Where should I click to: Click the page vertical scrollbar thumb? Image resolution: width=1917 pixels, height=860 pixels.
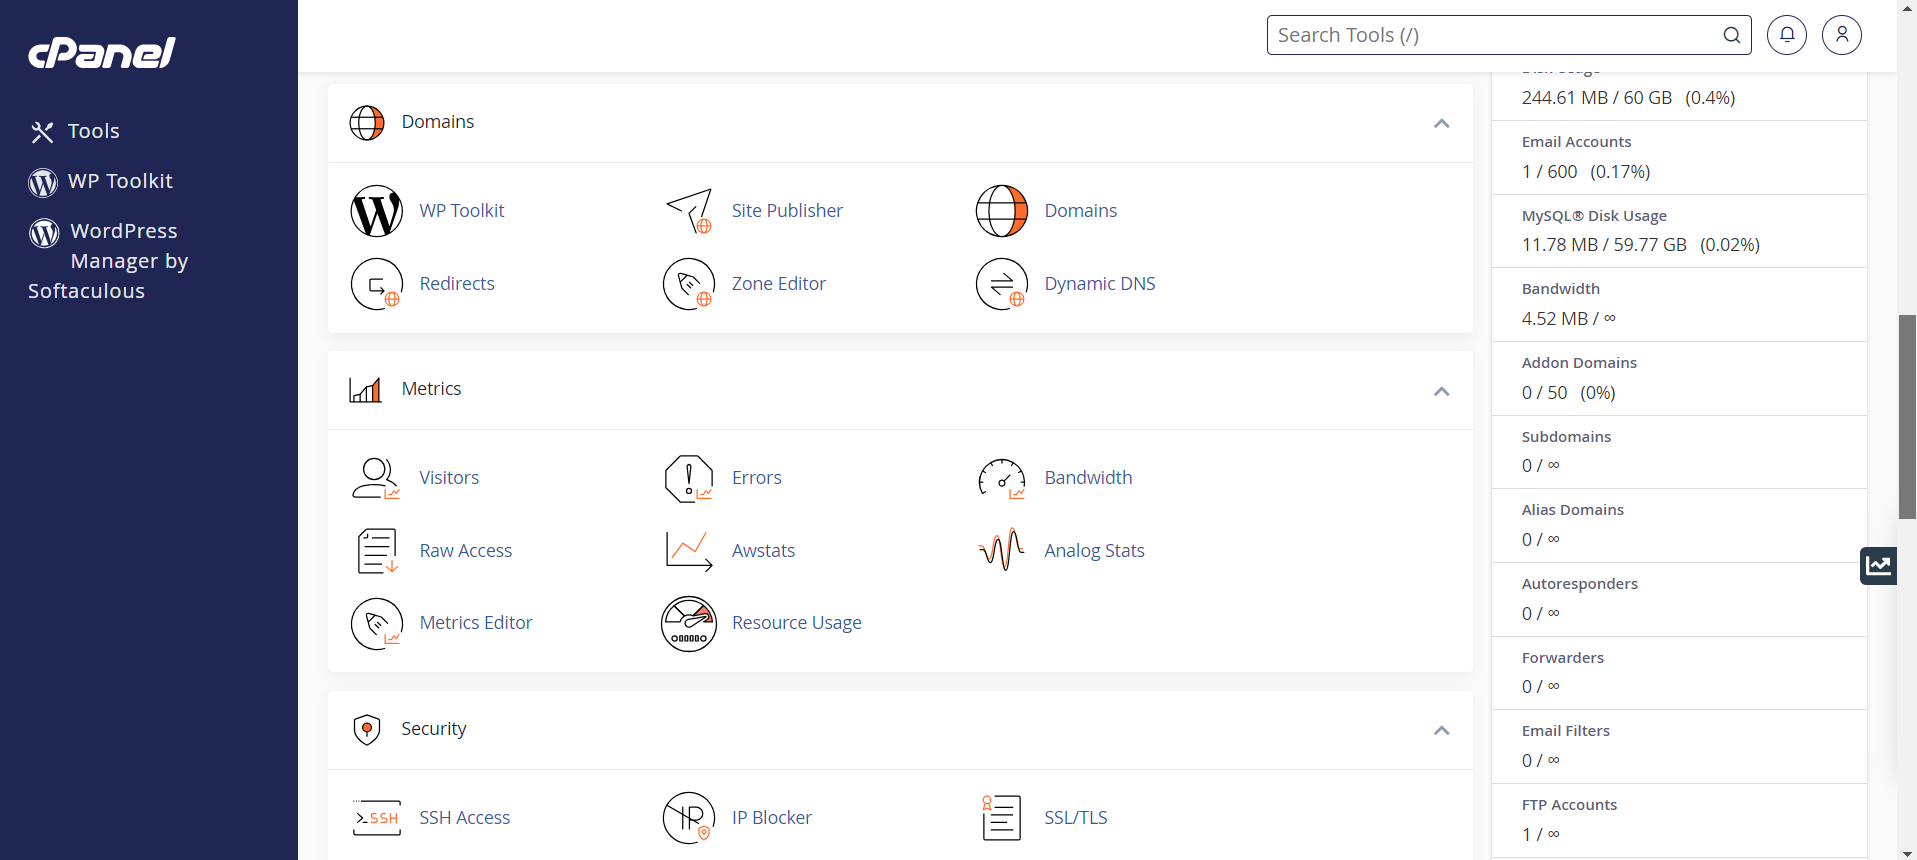point(1908,417)
